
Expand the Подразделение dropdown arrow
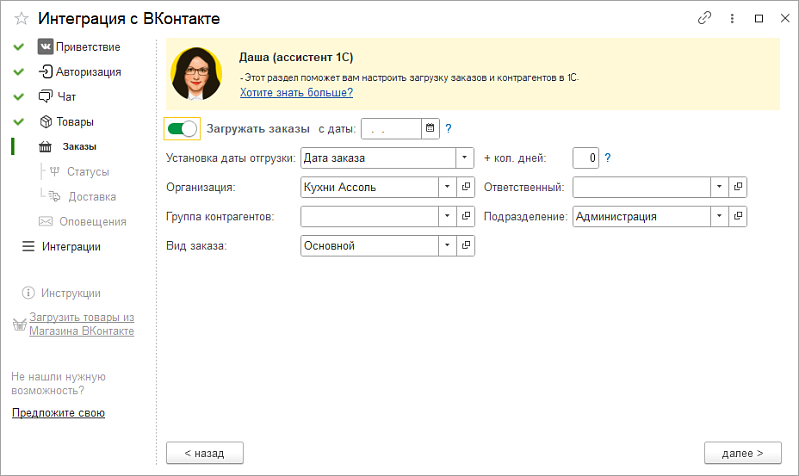719,216
